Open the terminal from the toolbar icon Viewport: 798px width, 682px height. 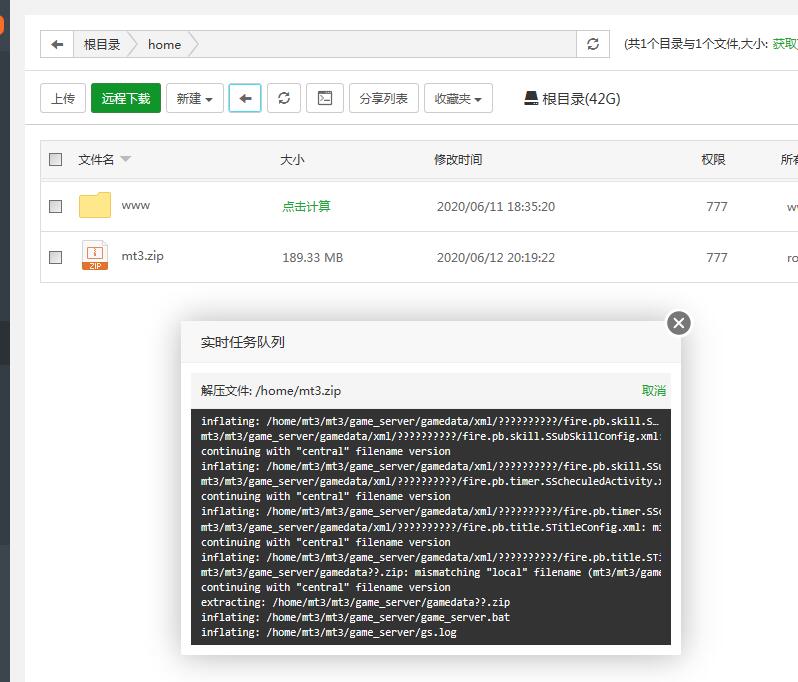[x=324, y=98]
